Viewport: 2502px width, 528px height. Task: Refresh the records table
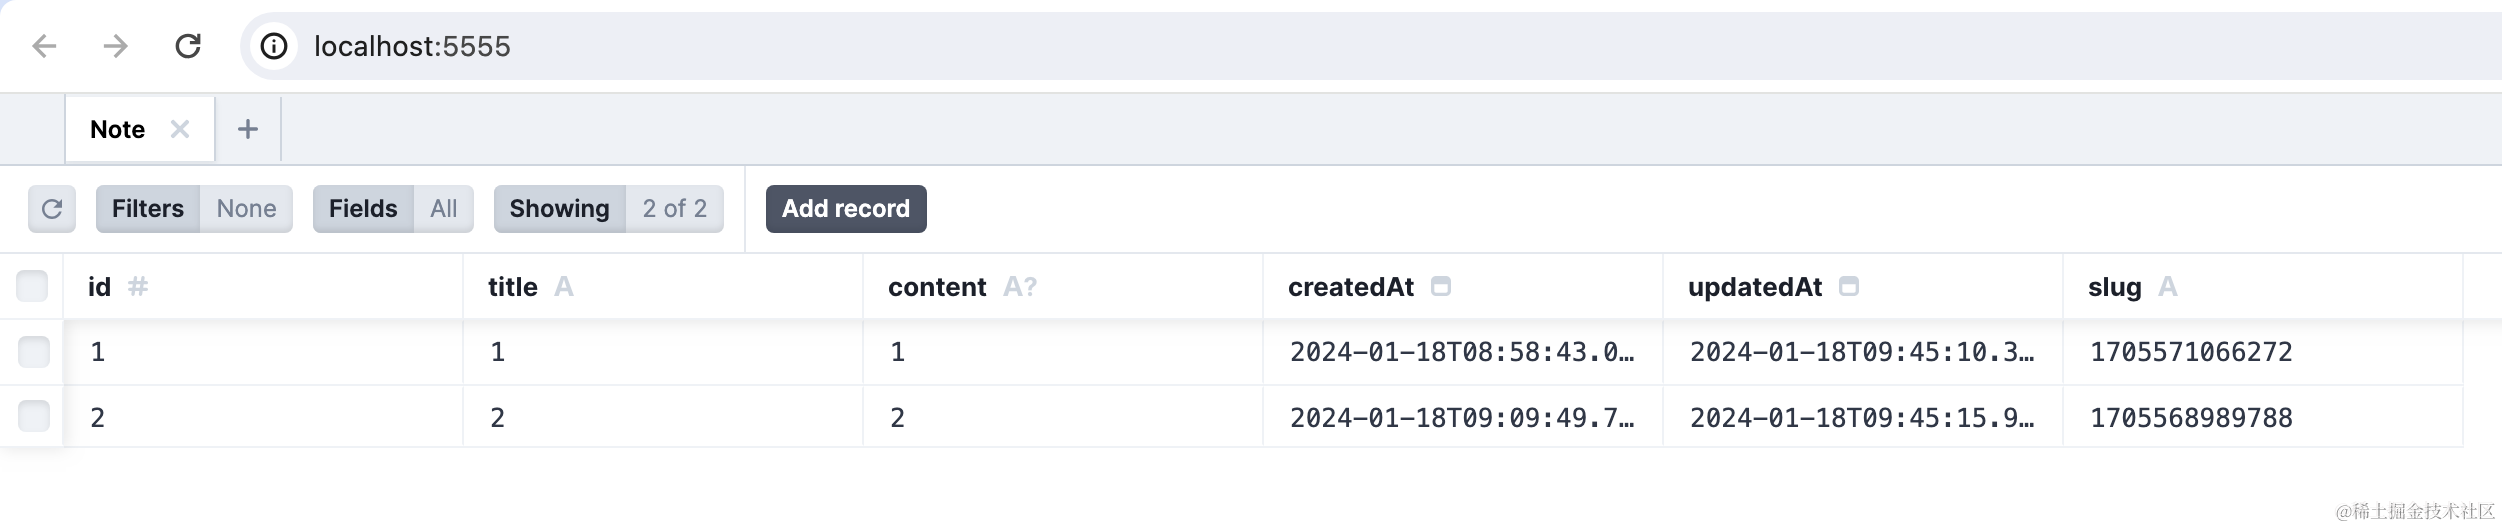pos(52,209)
